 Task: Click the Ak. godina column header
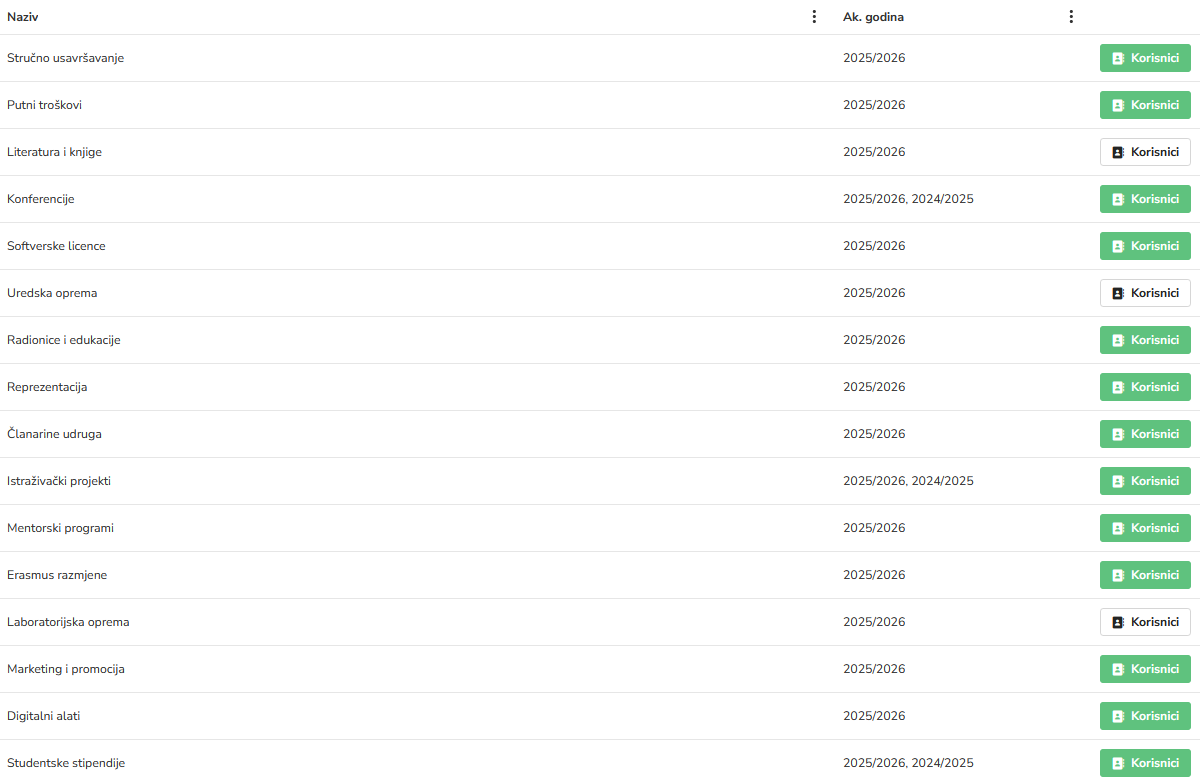tap(873, 17)
